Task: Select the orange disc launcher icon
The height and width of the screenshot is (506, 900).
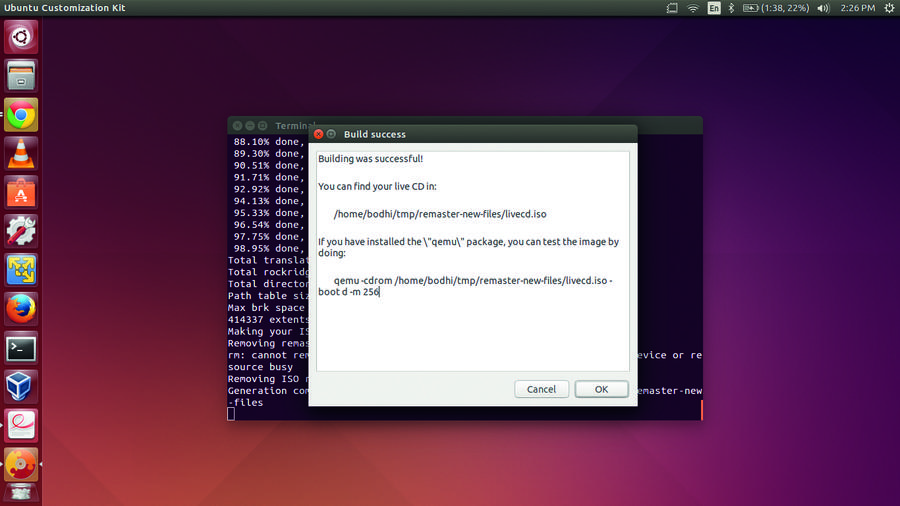Action: 21,465
